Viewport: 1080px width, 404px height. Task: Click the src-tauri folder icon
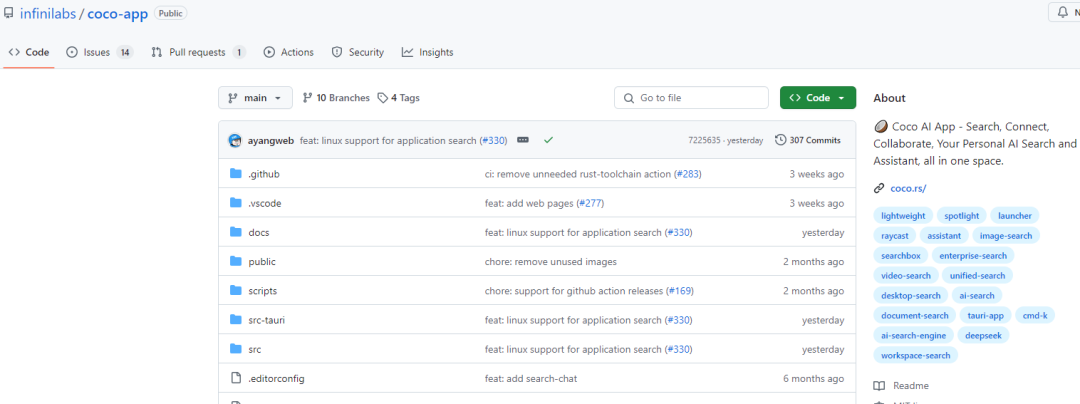coord(236,320)
